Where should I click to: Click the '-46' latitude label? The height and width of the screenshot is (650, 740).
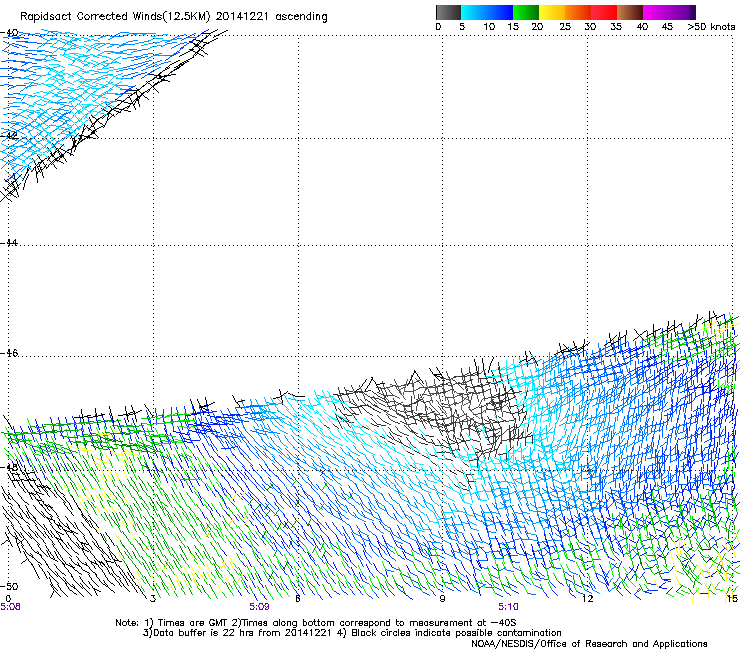click(x=9, y=353)
